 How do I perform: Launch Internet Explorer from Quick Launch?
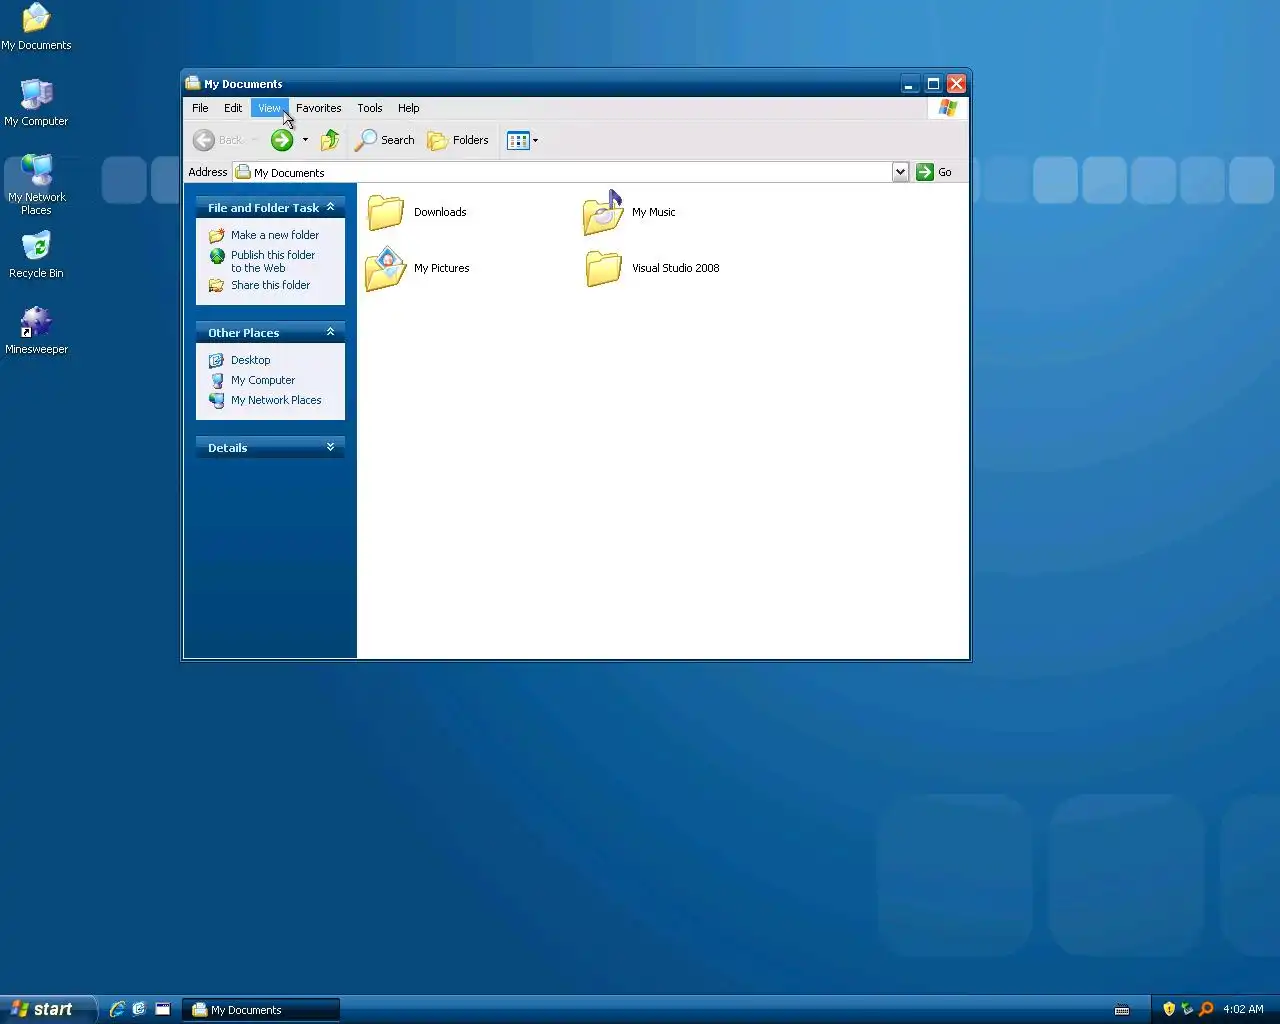117,1009
